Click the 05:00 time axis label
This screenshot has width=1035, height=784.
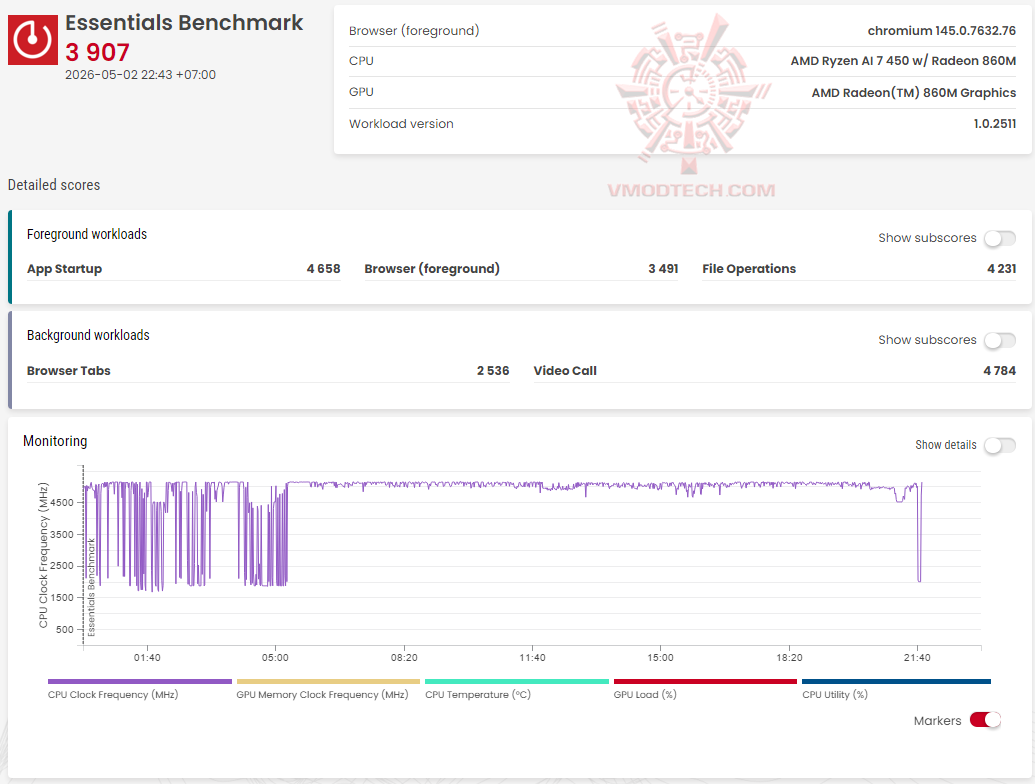click(275, 657)
